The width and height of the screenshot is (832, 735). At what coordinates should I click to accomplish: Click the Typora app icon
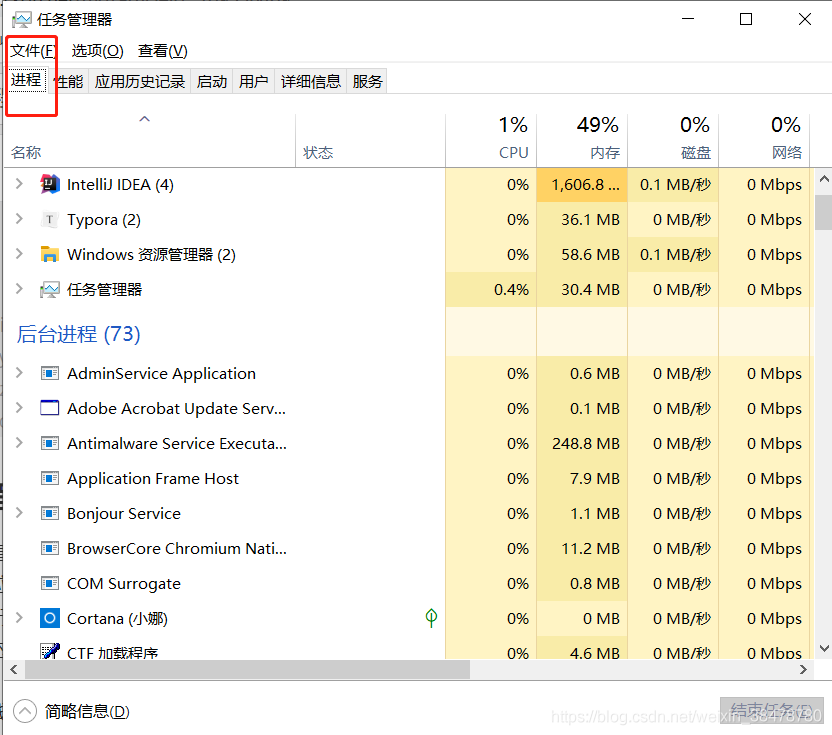coord(49,219)
